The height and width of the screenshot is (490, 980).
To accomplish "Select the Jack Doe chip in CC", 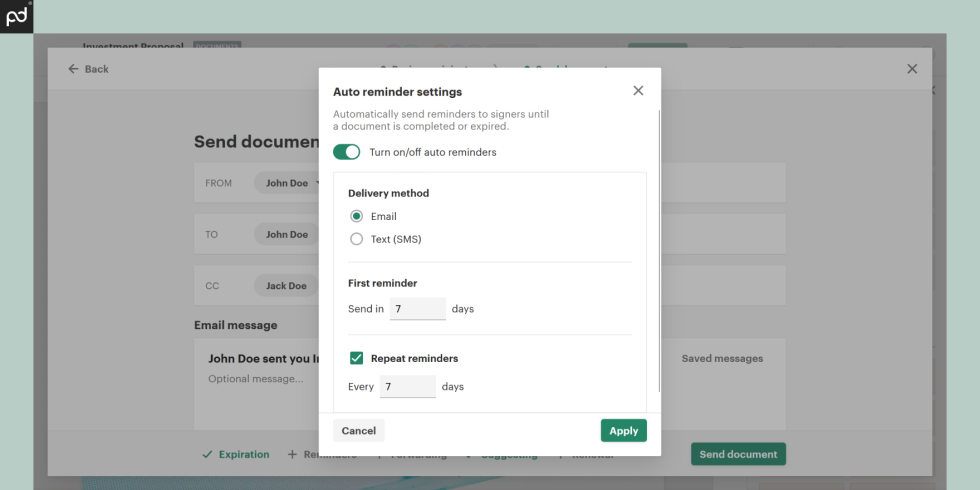I will coord(285,286).
